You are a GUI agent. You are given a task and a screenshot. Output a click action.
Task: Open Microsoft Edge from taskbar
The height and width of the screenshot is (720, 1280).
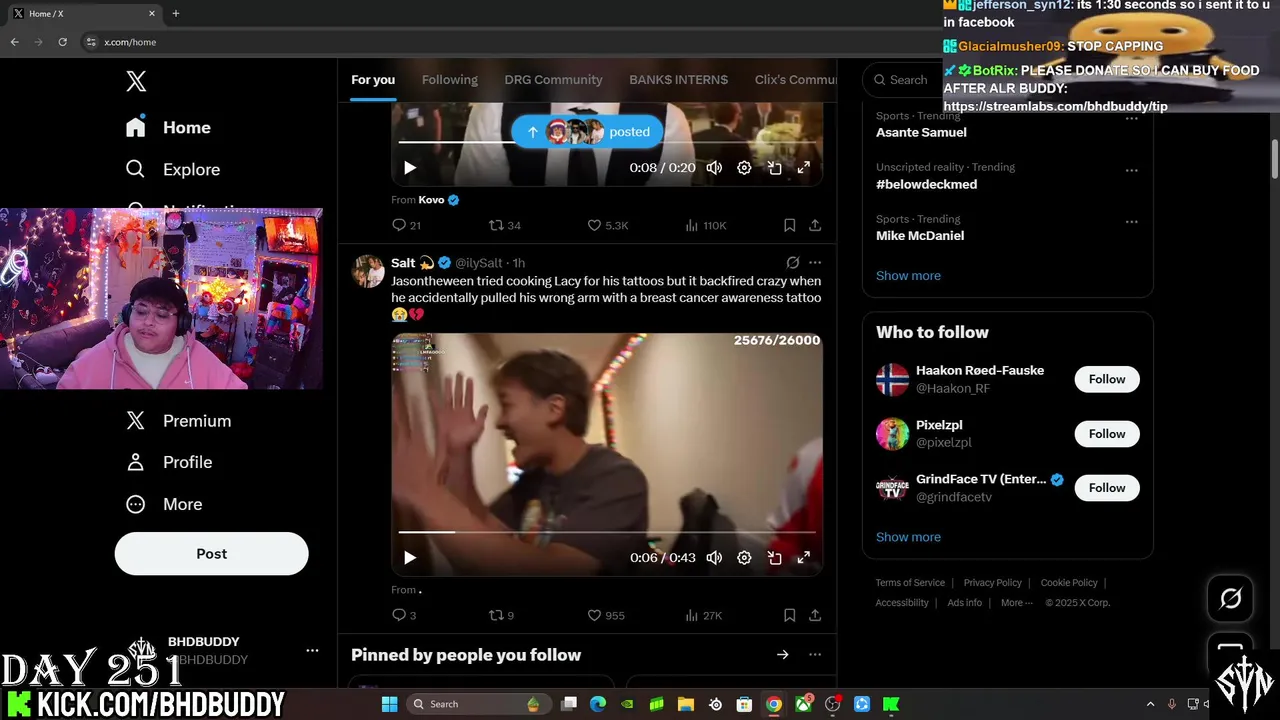pyautogui.click(x=597, y=704)
